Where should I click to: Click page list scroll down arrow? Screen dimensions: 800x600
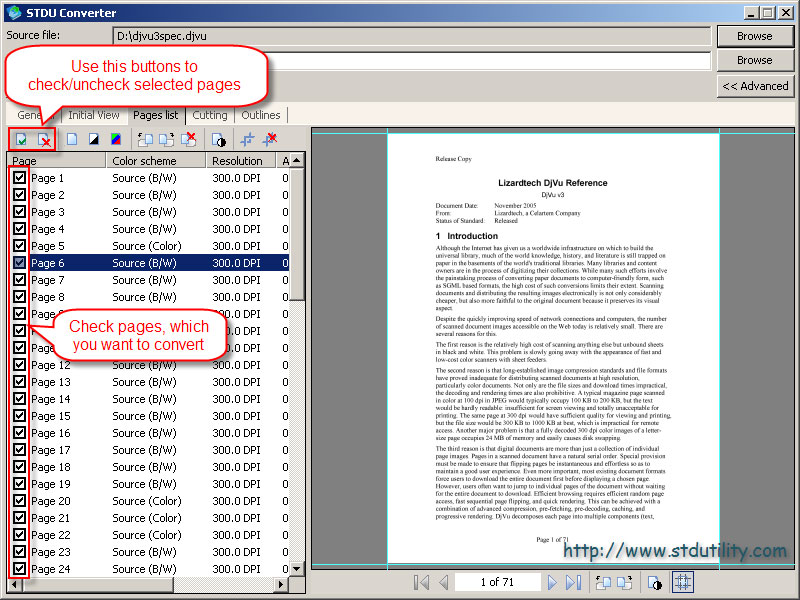pos(297,568)
